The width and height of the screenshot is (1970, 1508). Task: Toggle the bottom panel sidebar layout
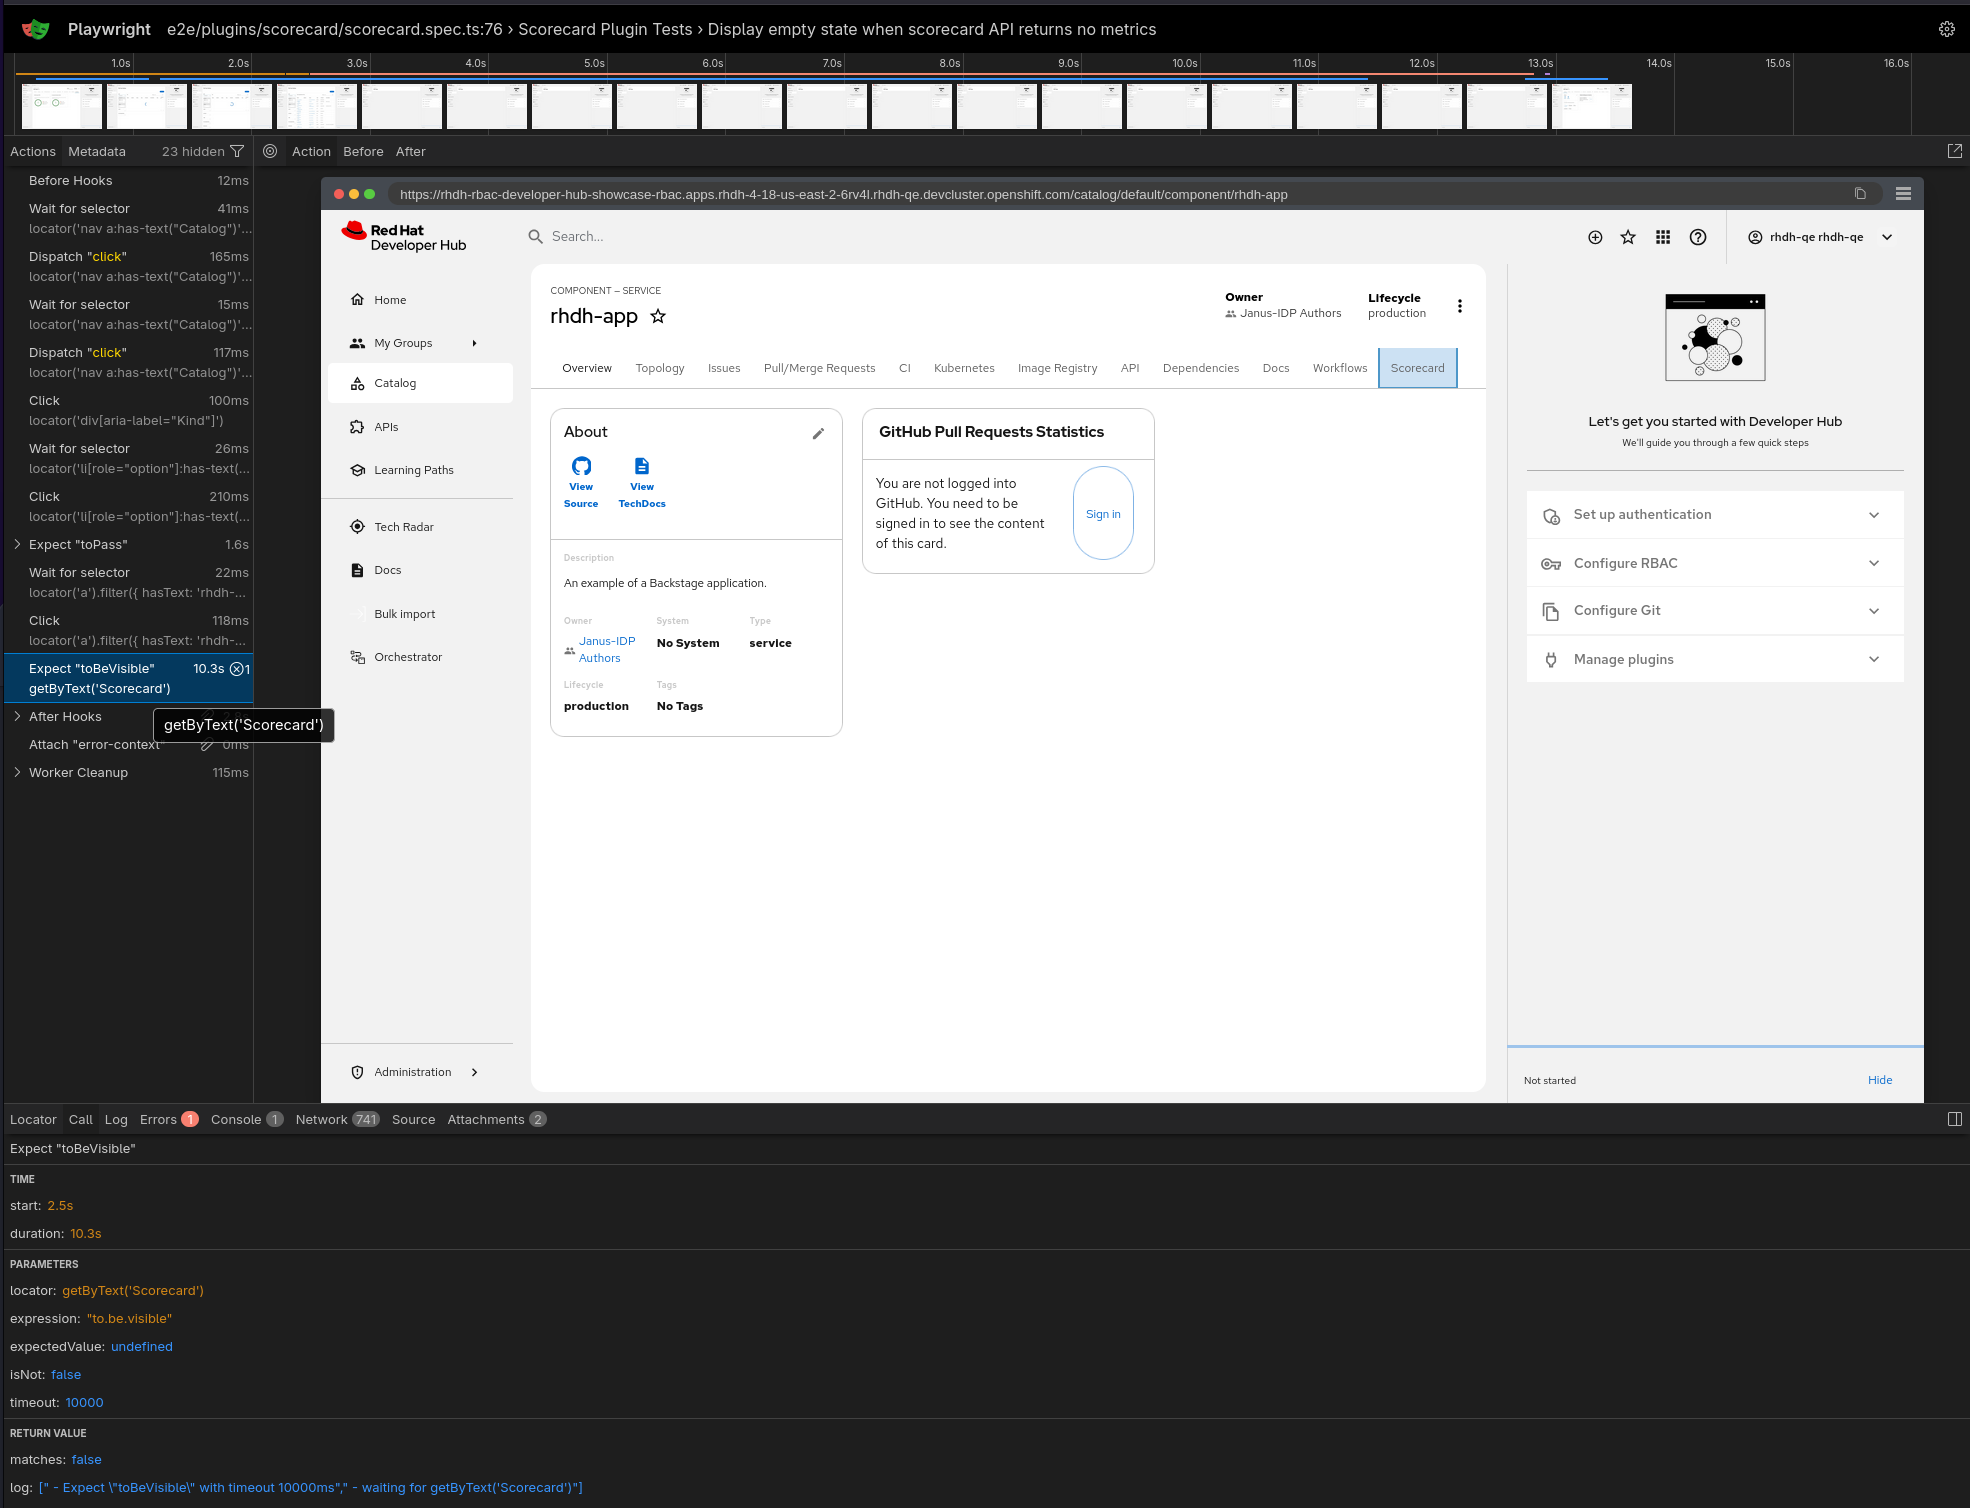pyautogui.click(x=1954, y=1119)
